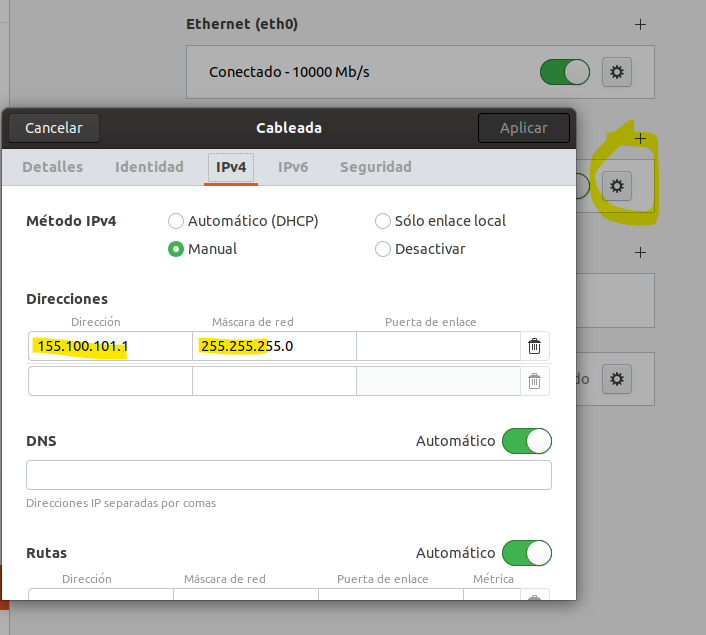Click Puerta de enlace field of first row

click(x=438, y=346)
